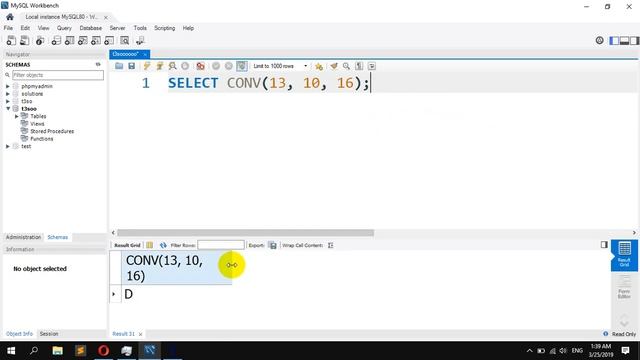
Task: Click the create new function icon
Action: (109, 40)
